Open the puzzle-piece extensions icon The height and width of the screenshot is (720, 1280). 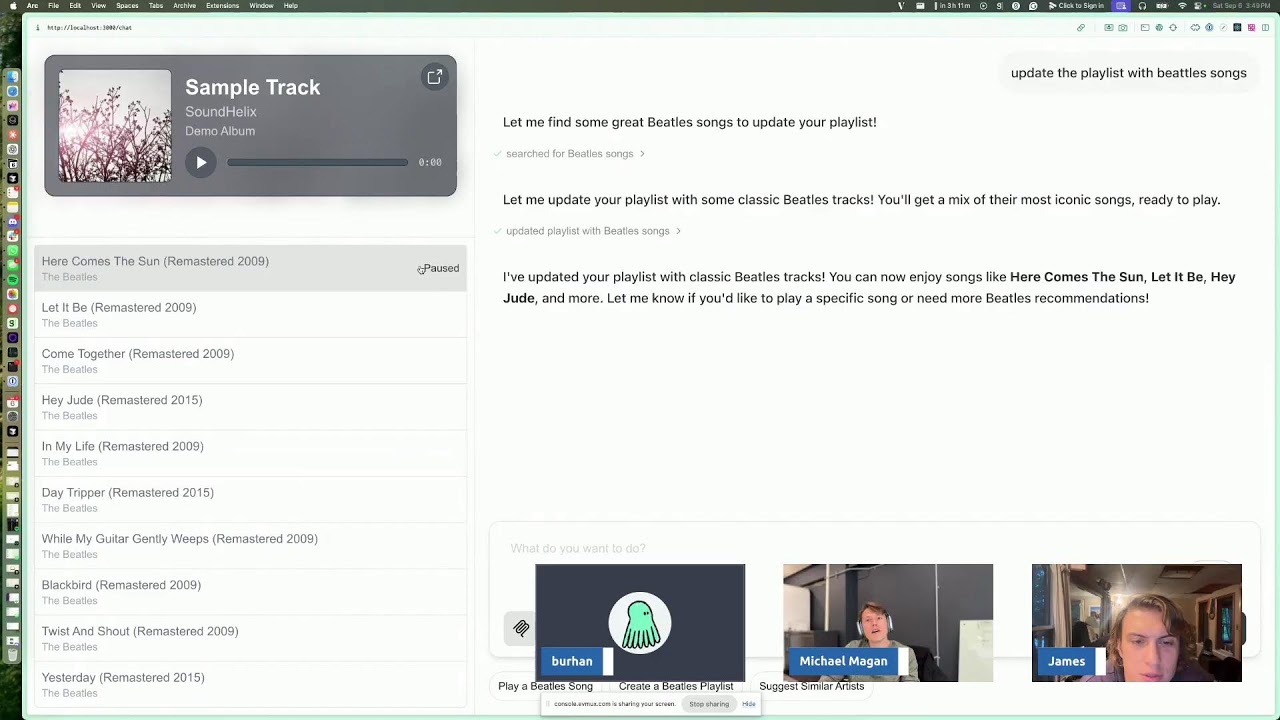(1195, 28)
